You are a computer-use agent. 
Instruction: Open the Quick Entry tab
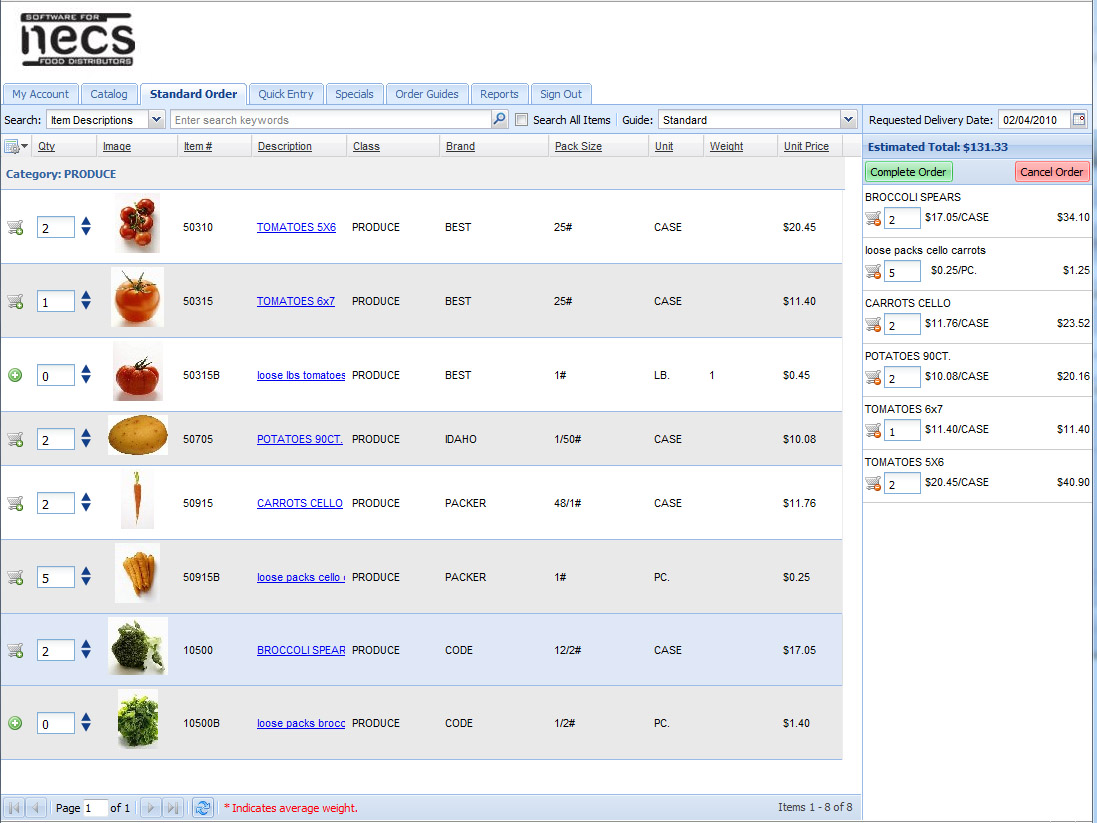click(285, 94)
